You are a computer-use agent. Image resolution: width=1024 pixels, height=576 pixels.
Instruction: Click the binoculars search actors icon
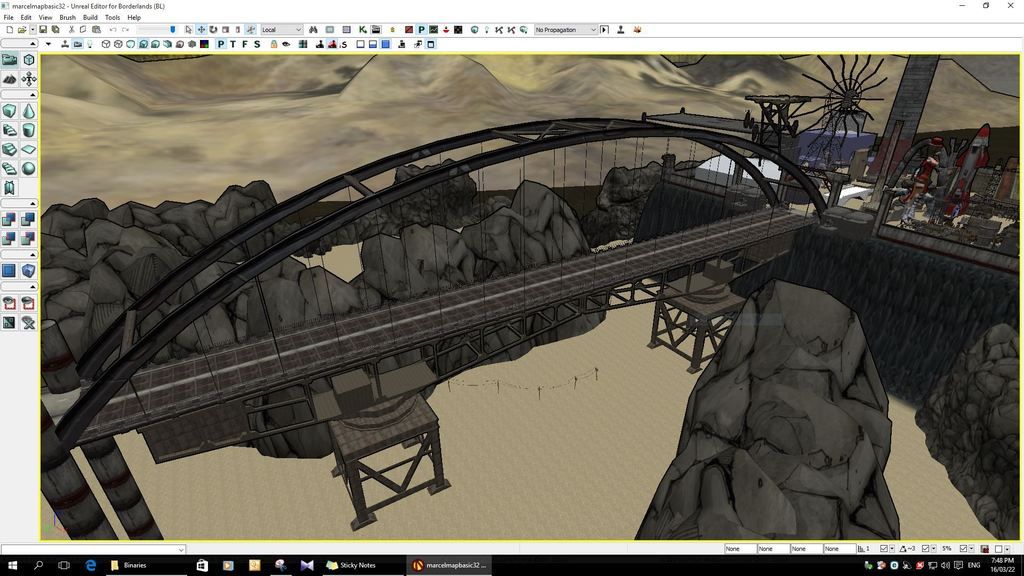313,29
